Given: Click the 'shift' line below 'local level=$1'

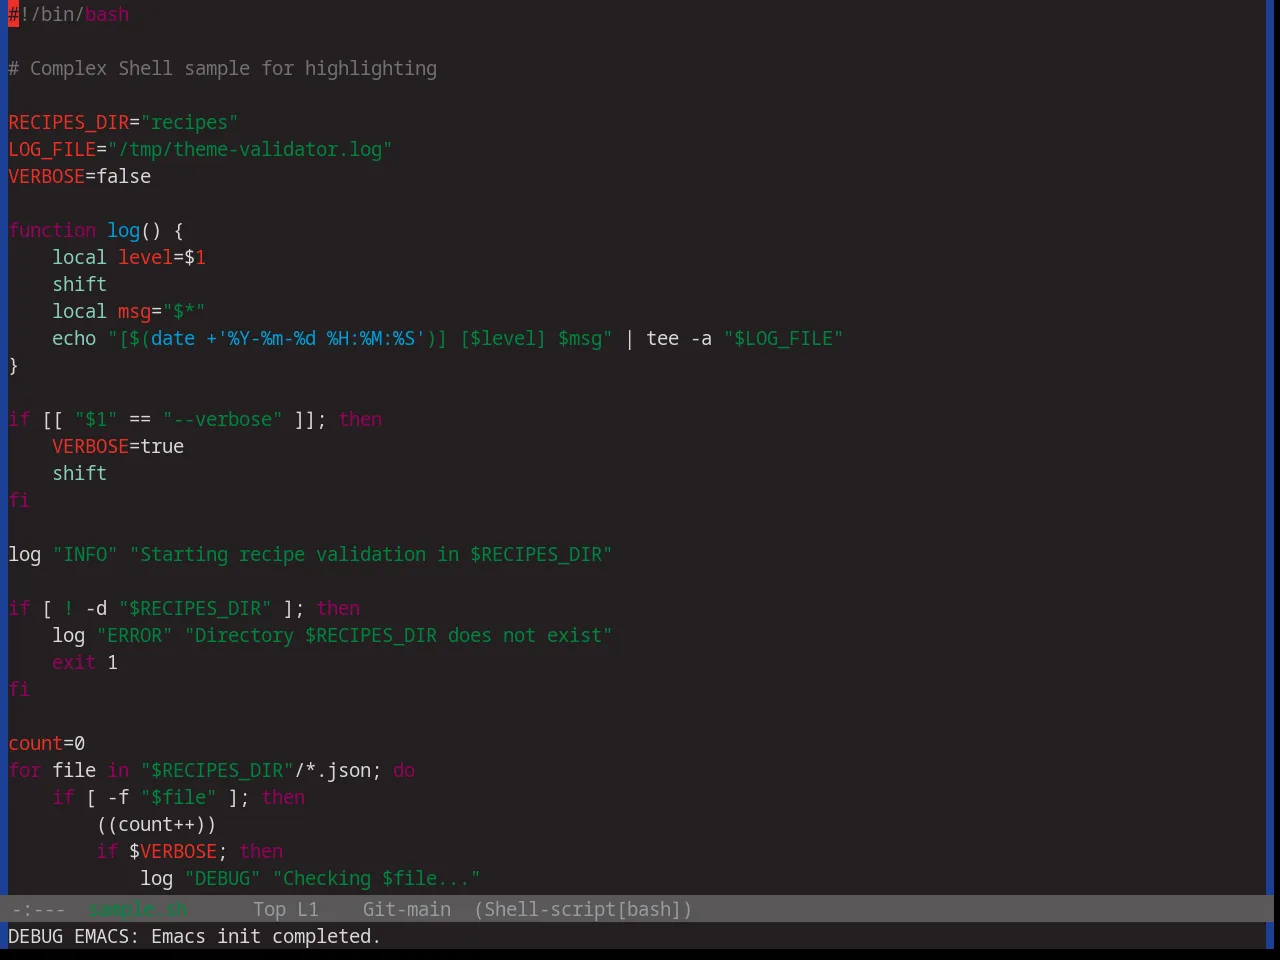Looking at the screenshot, I should point(80,284).
